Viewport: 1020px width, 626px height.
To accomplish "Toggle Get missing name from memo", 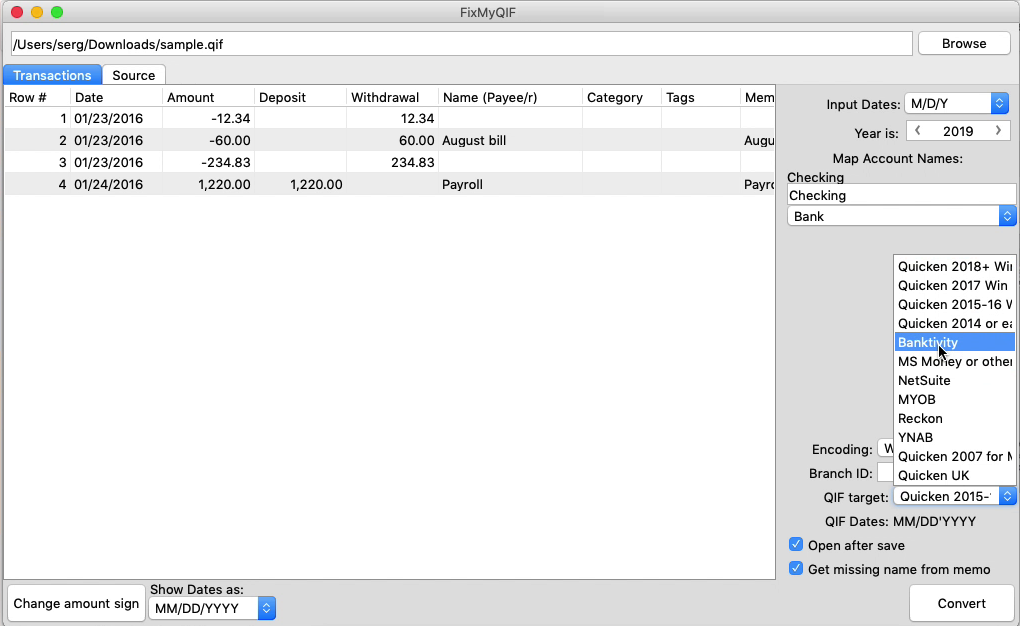I will (x=796, y=568).
